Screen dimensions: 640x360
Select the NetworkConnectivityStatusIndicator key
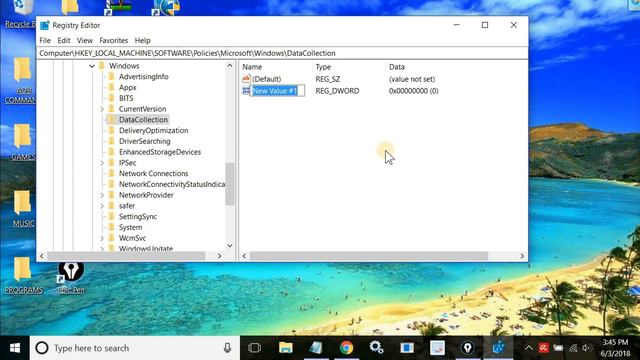point(171,184)
